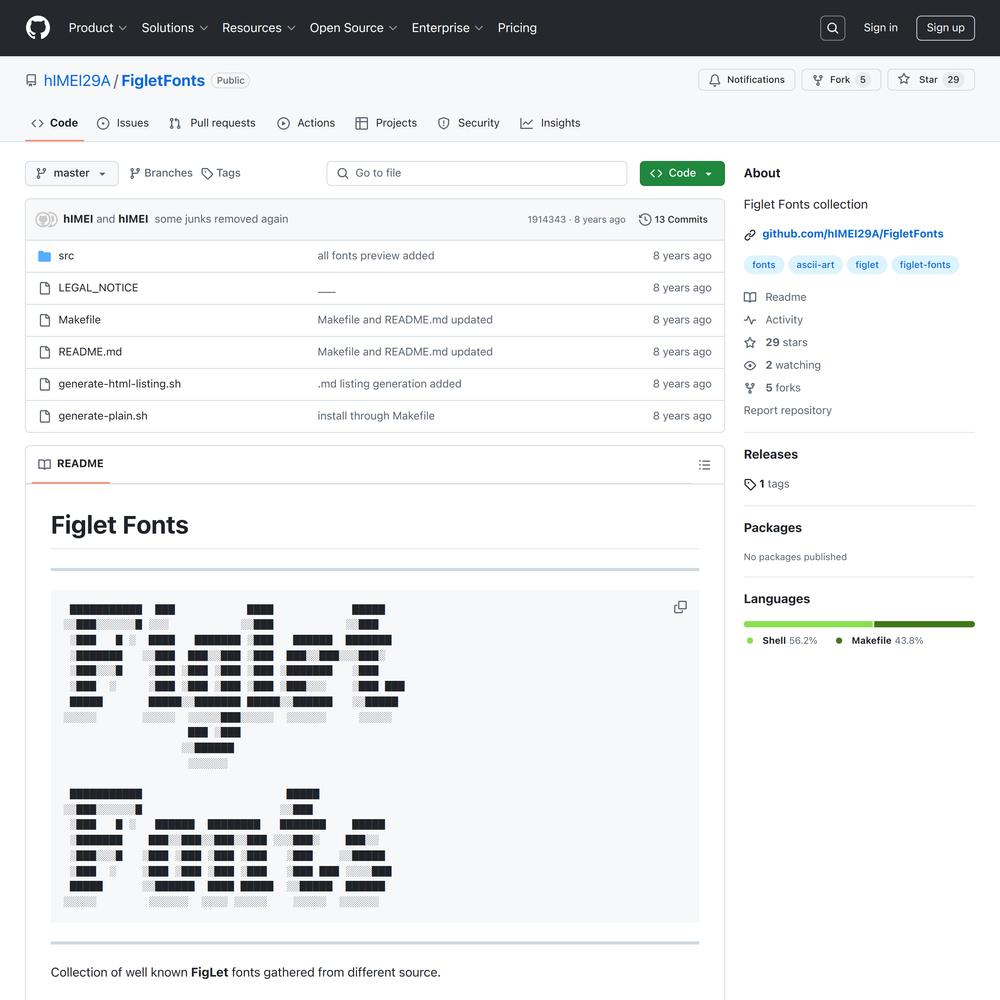Click the Sign in link
Viewport: 1000px width, 1000px height.
(880, 28)
